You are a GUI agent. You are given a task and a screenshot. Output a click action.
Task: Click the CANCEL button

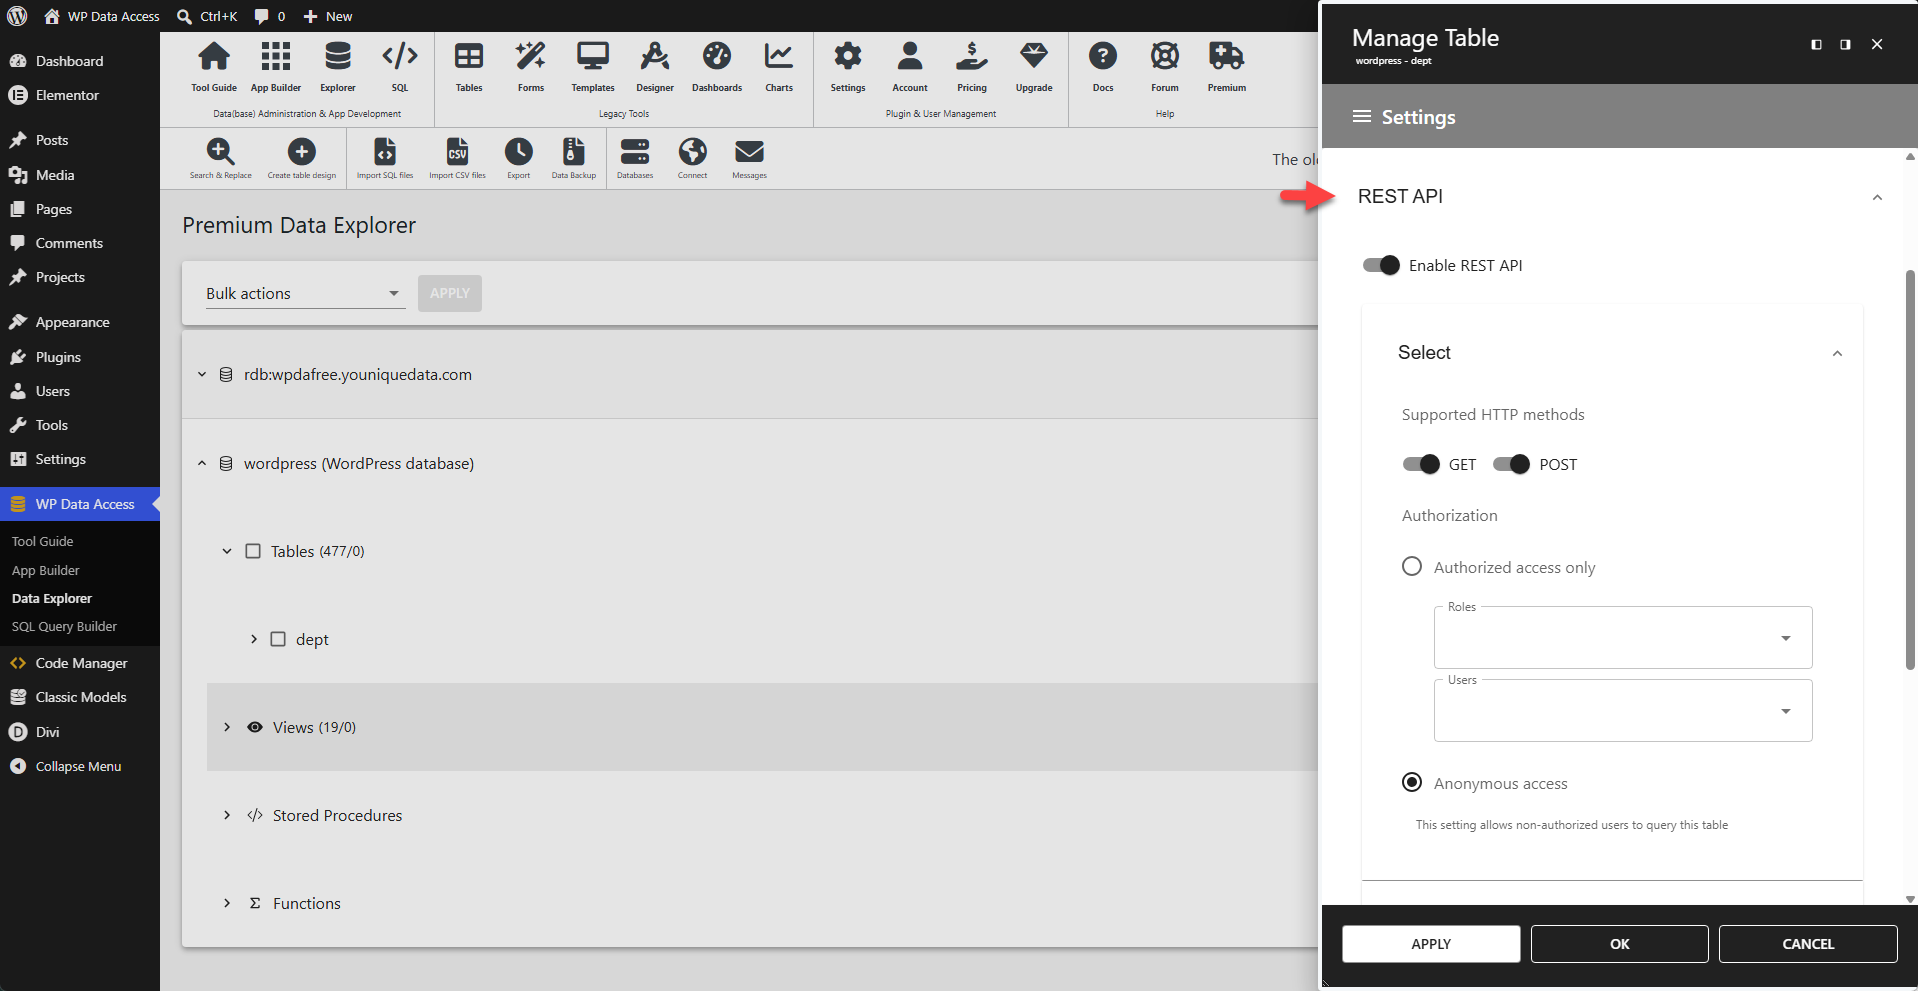point(1808,944)
